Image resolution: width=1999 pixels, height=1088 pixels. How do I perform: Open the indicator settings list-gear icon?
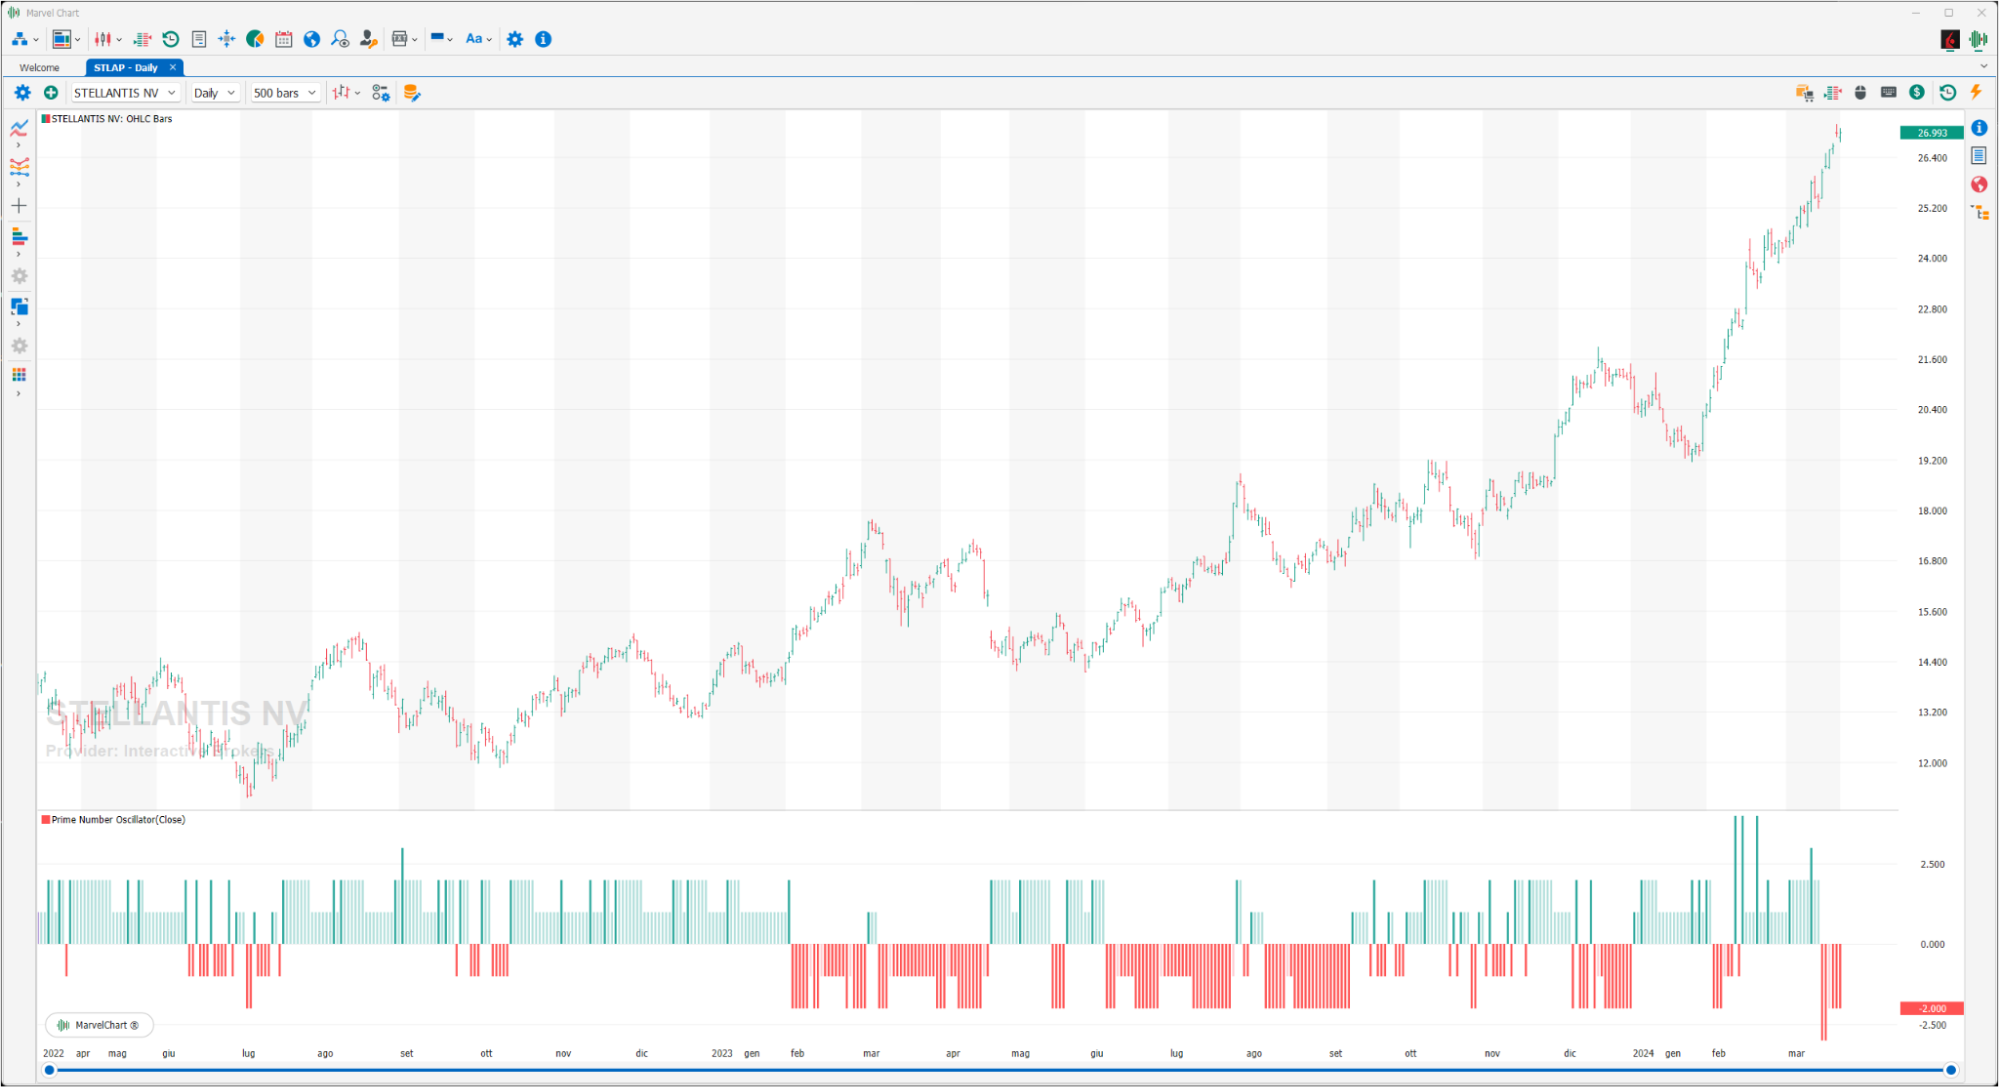pos(381,92)
